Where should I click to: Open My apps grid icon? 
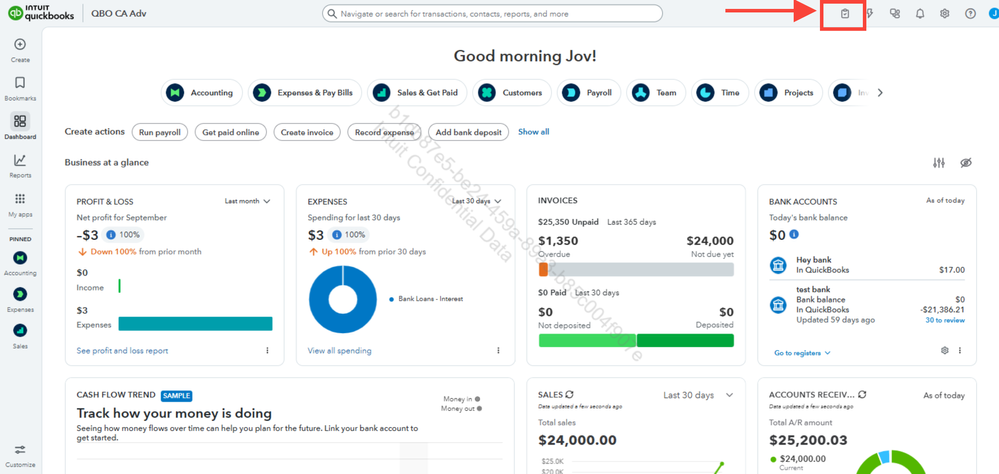pos(20,199)
